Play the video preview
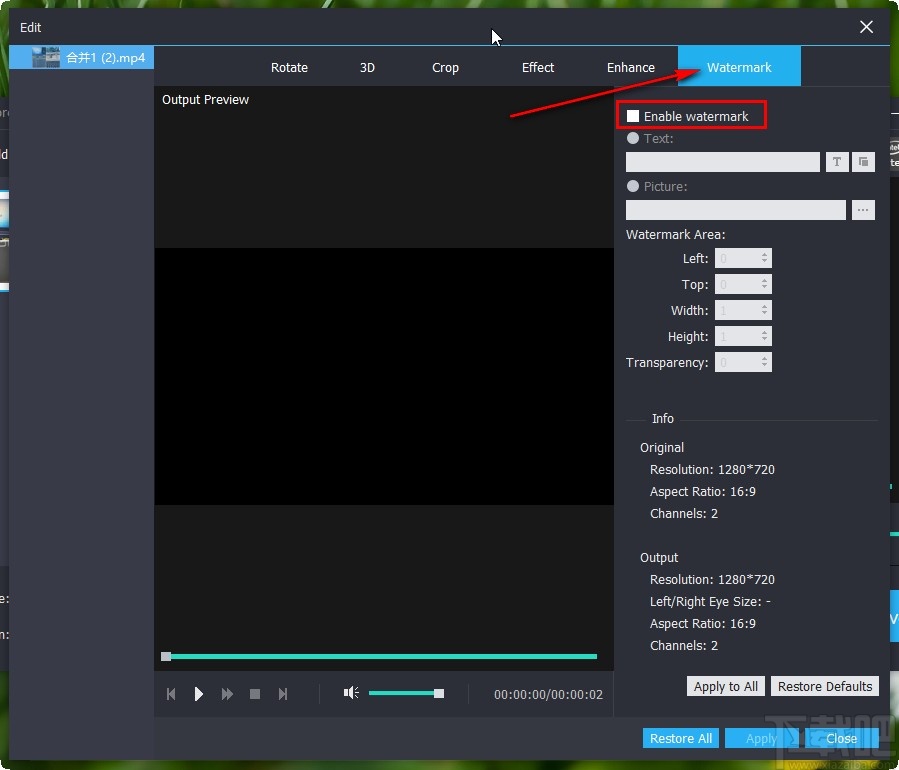 tap(198, 694)
